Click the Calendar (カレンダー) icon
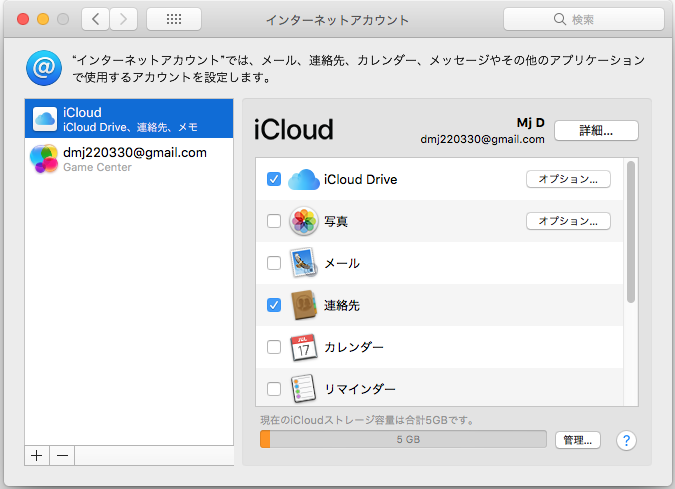Screen dimensions: 675x489 [x=303, y=347]
